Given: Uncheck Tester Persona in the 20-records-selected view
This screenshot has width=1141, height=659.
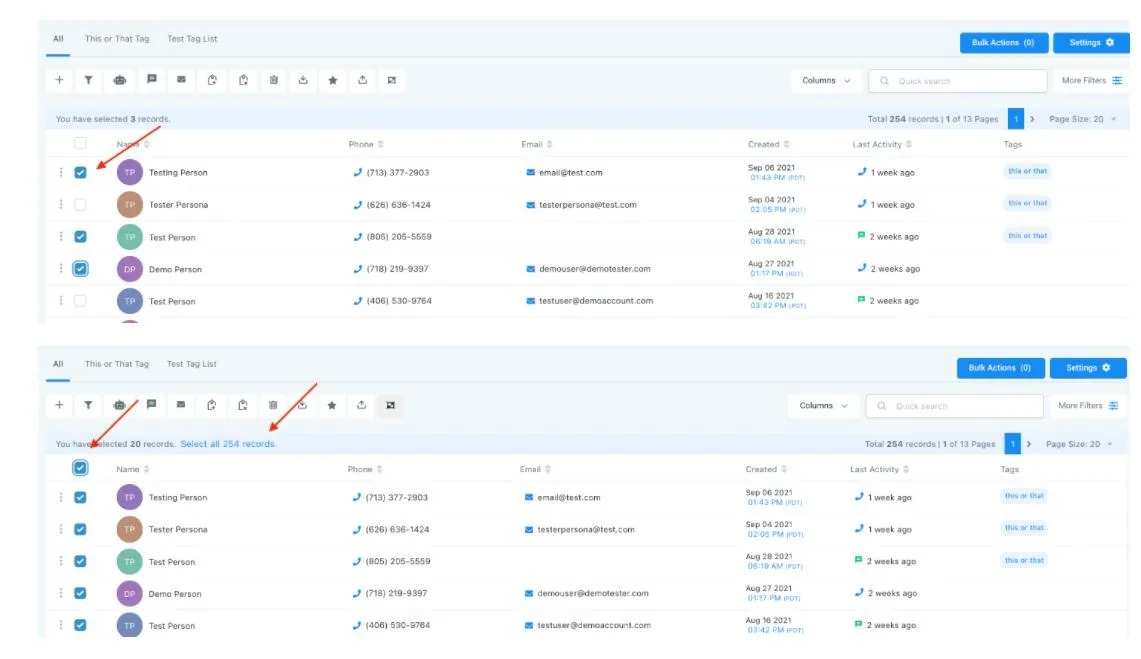Looking at the screenshot, I should 80,530.
